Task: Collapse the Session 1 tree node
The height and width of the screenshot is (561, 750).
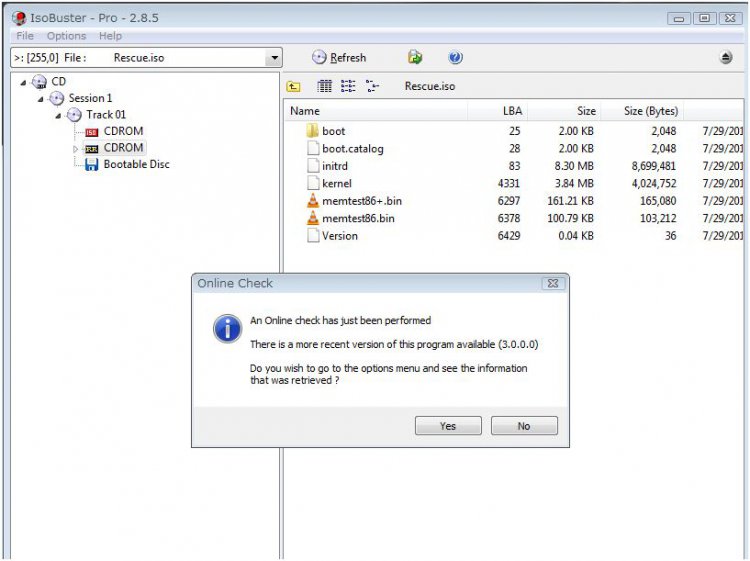Action: [x=41, y=99]
